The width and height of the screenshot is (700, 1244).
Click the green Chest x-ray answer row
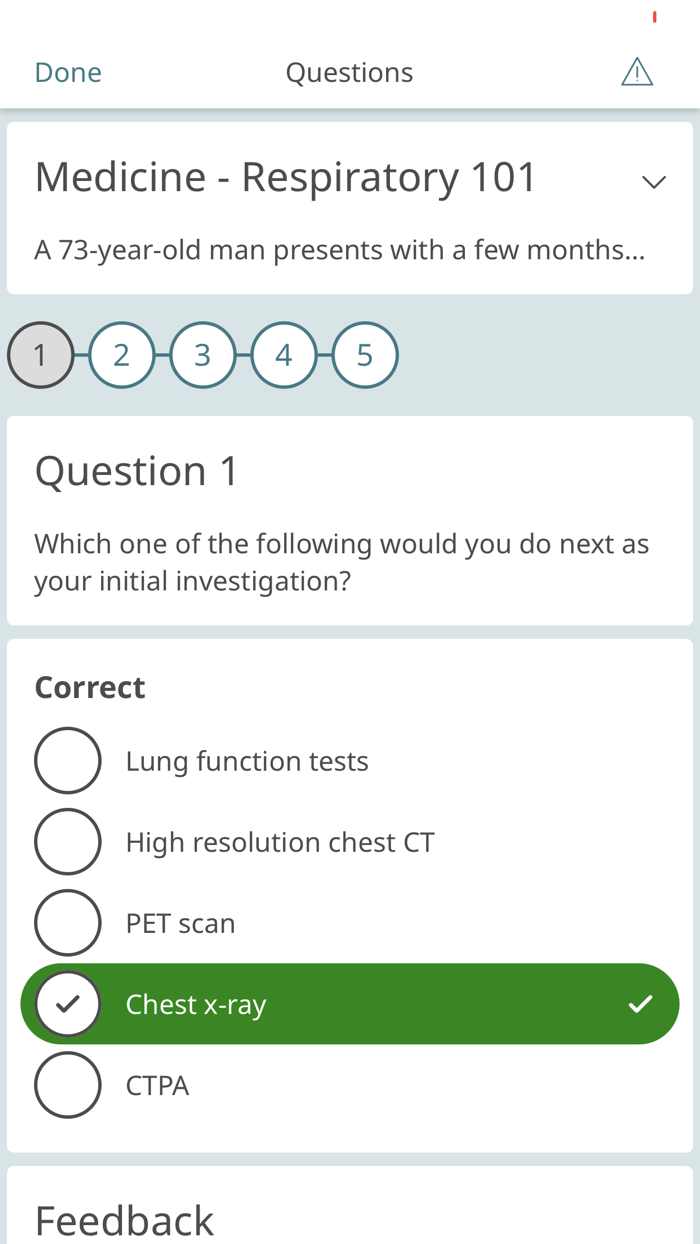click(x=350, y=1003)
